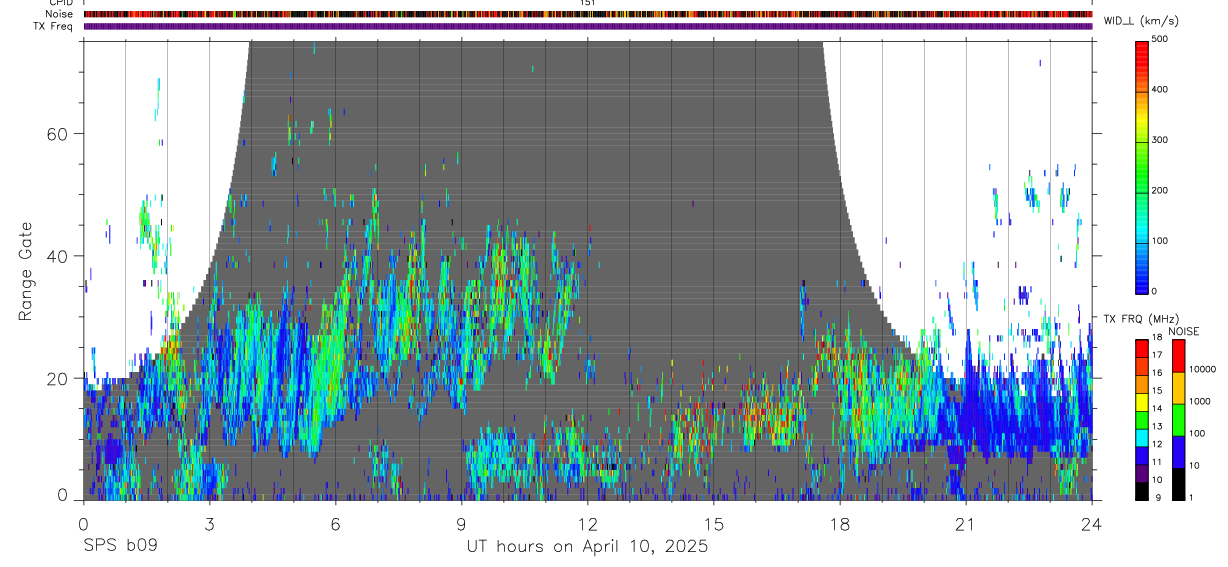
Task: Click the 12 UT hour tick label
Action: point(588,524)
